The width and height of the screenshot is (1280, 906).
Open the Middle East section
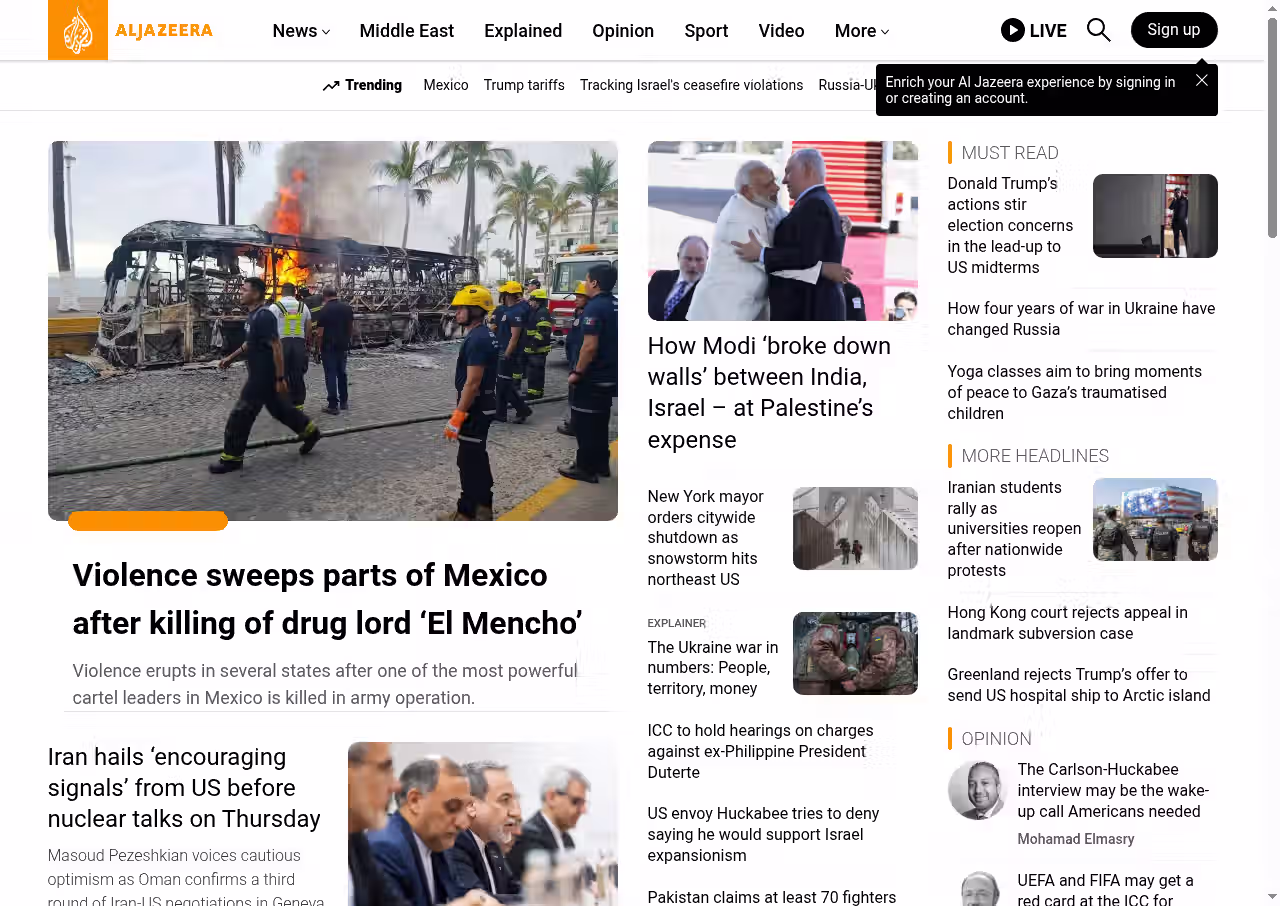point(406,31)
